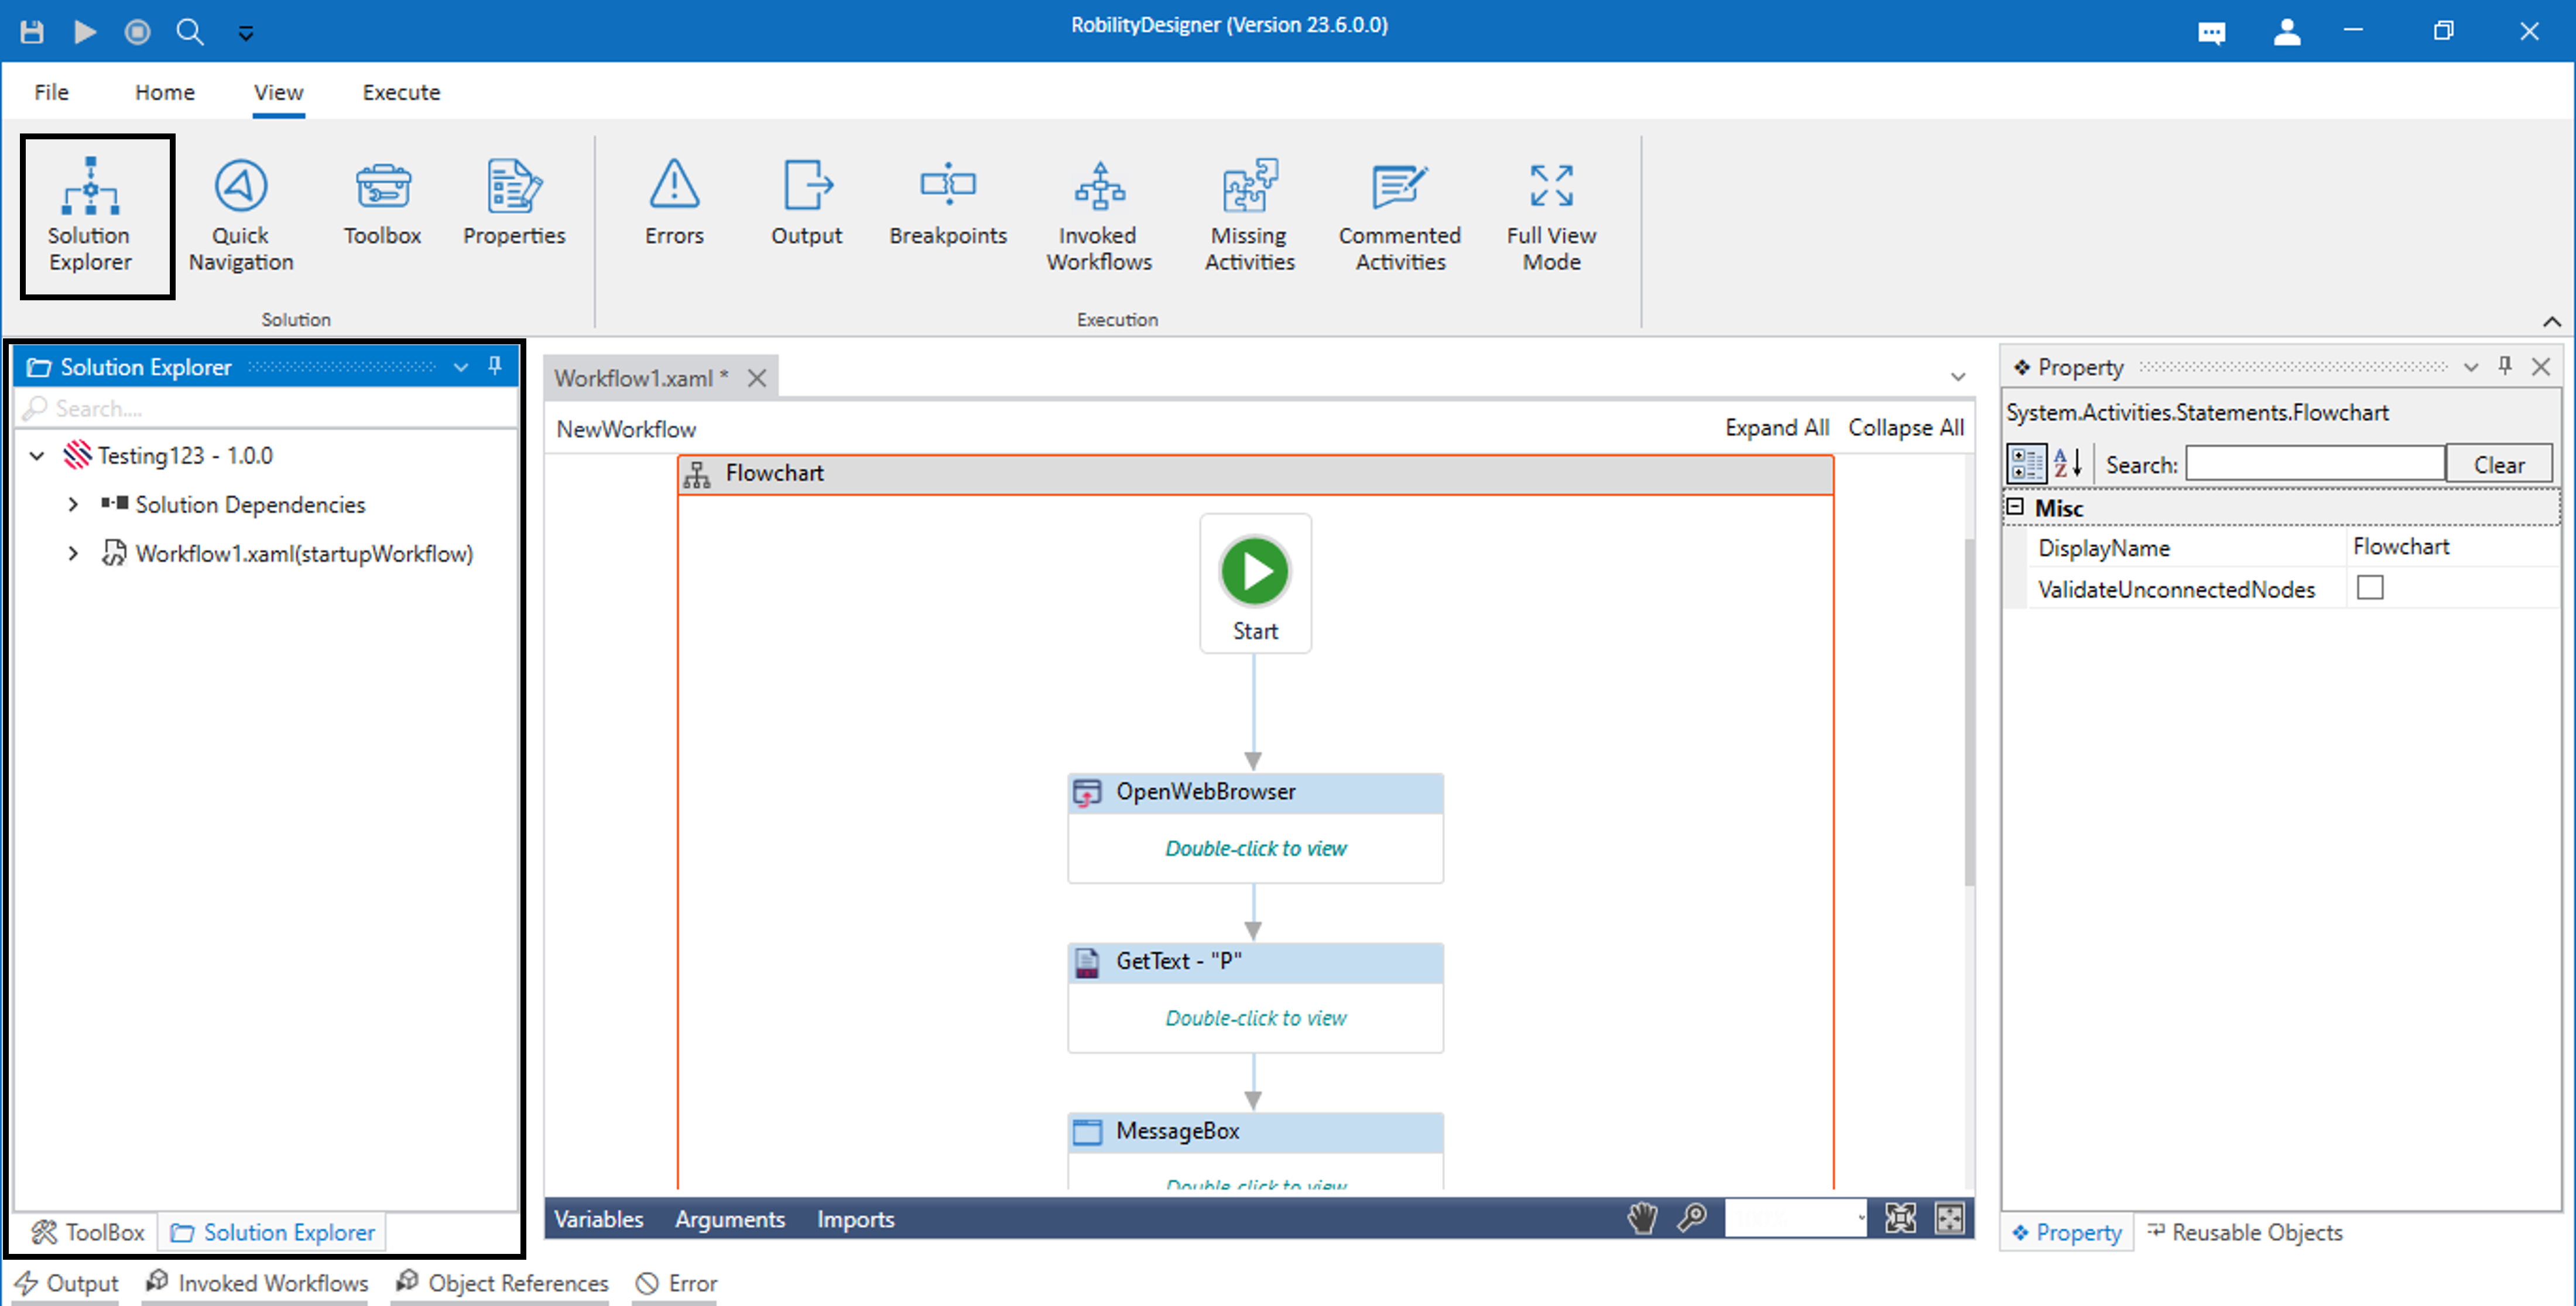Collapse the Testing123 - 1.0.0 node
Image resolution: width=2576 pixels, height=1306 pixels.
[37, 456]
